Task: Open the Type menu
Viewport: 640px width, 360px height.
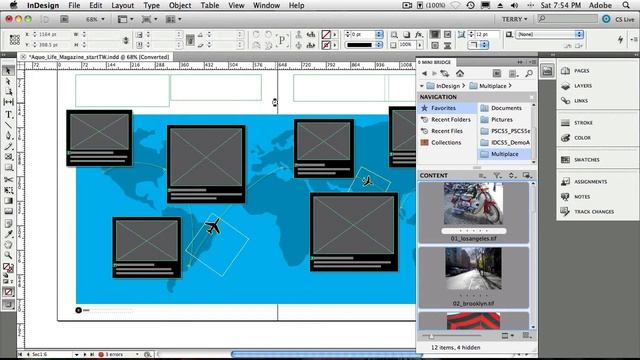Action: tap(151, 5)
